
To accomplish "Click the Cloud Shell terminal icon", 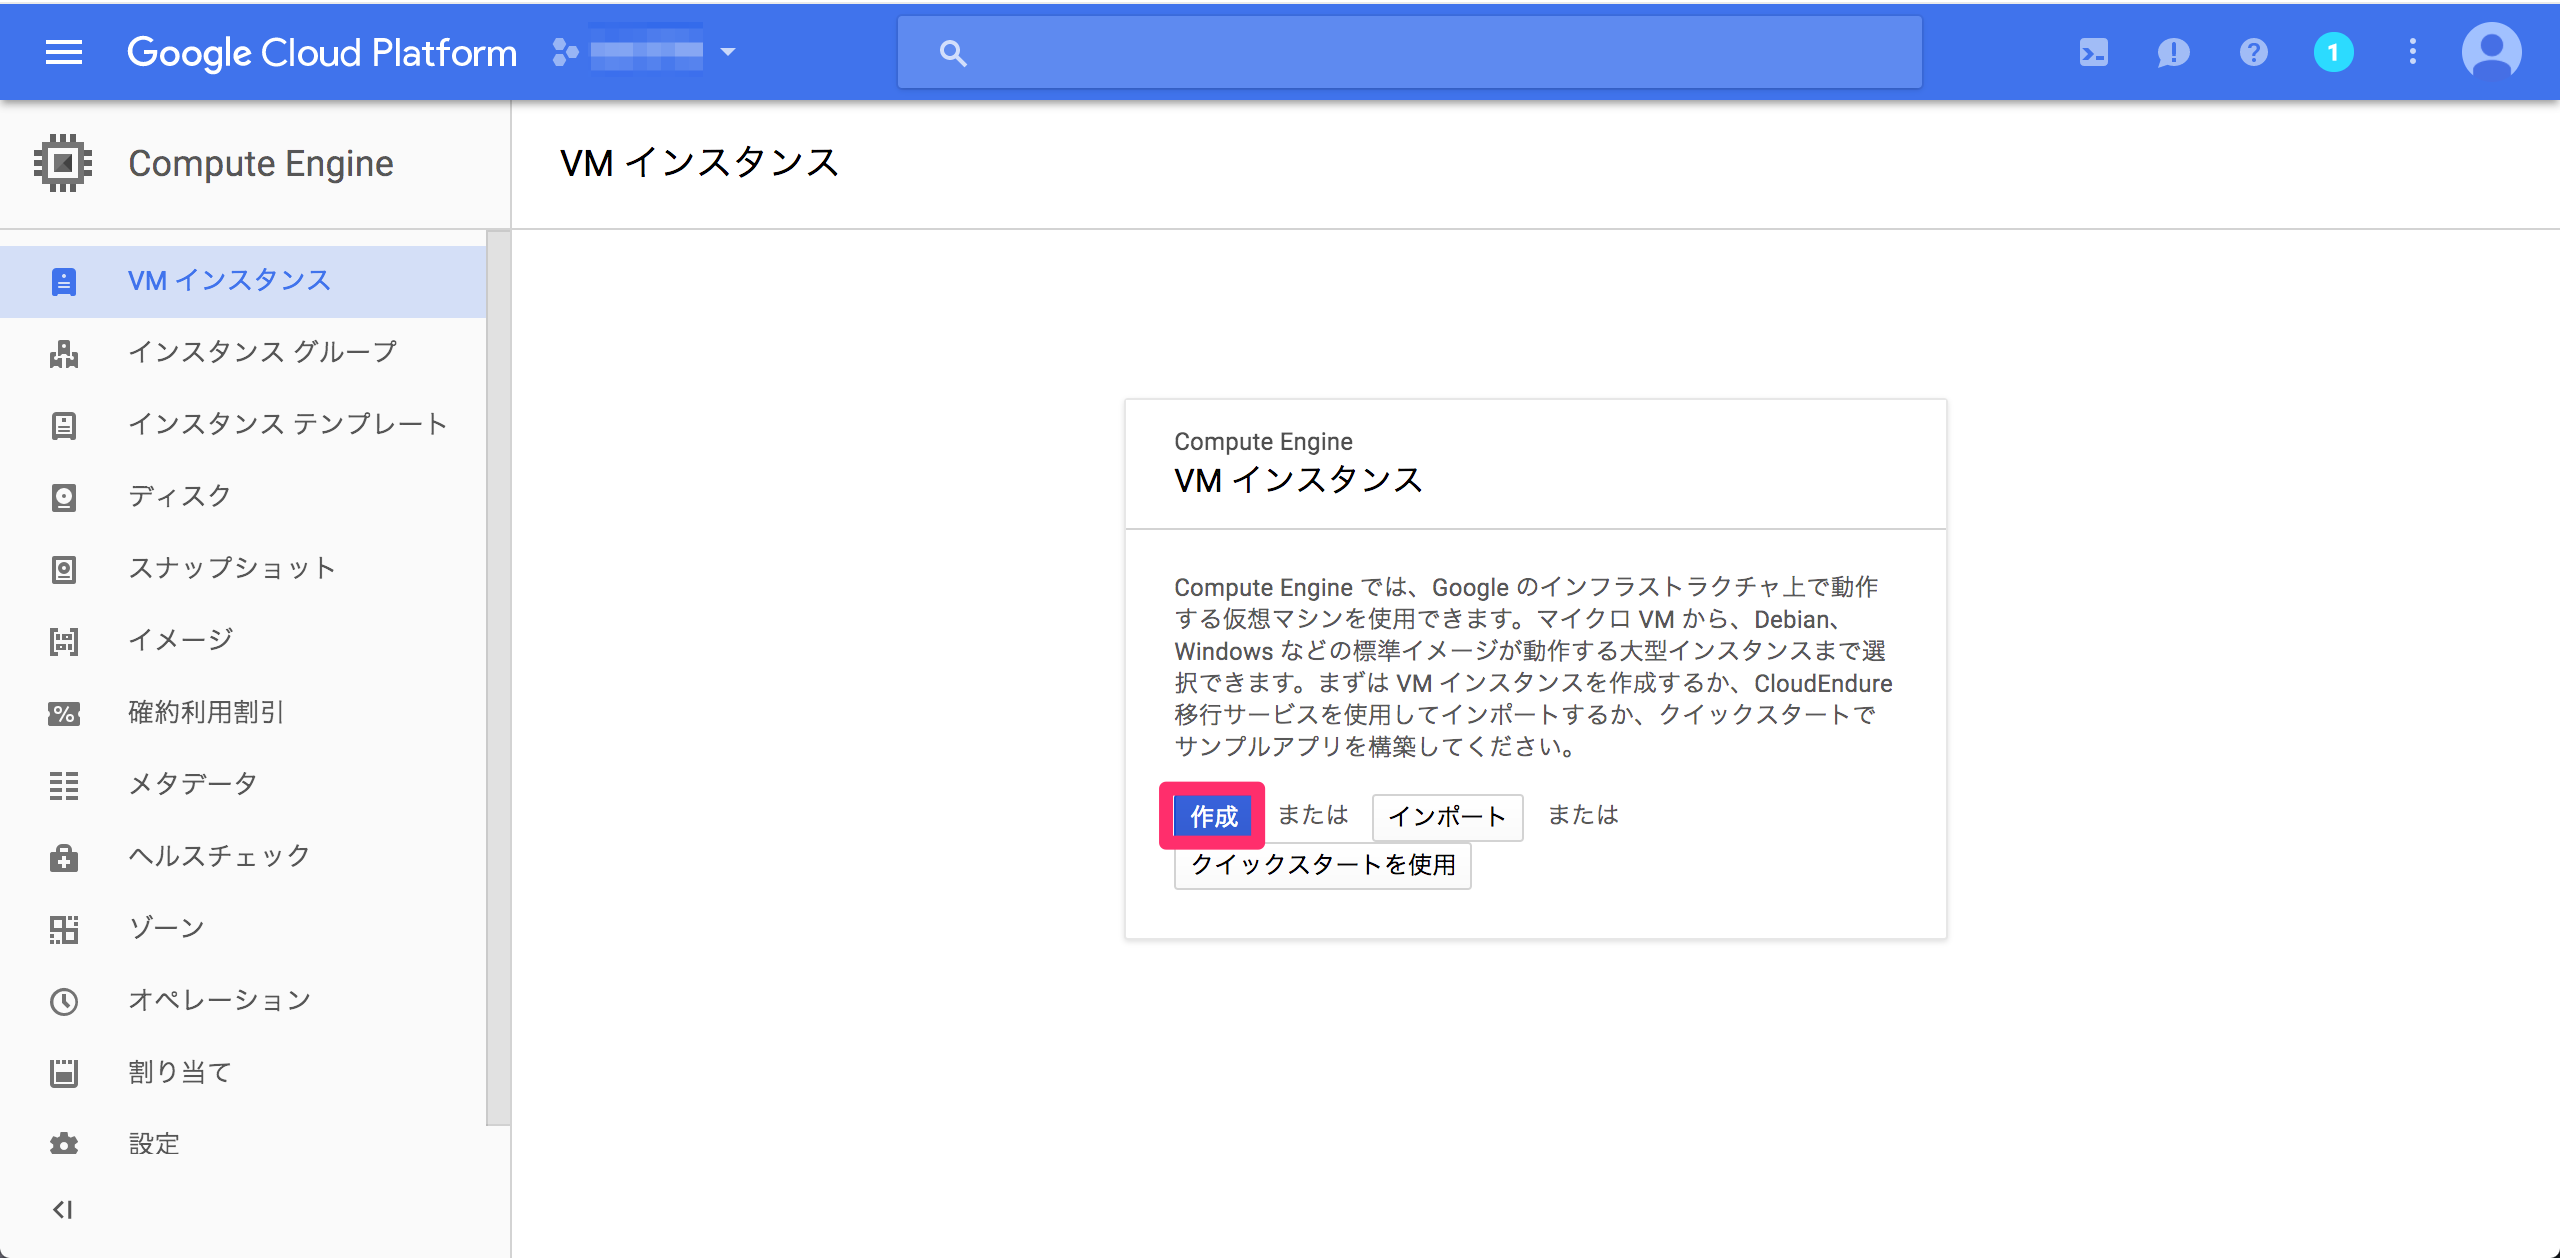I will (x=2096, y=51).
